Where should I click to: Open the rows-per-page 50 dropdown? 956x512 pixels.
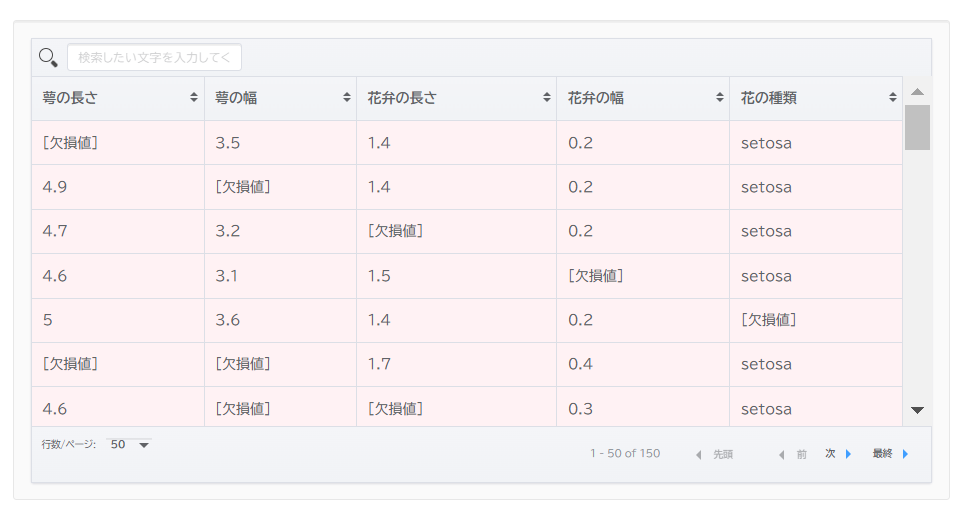coord(129,445)
